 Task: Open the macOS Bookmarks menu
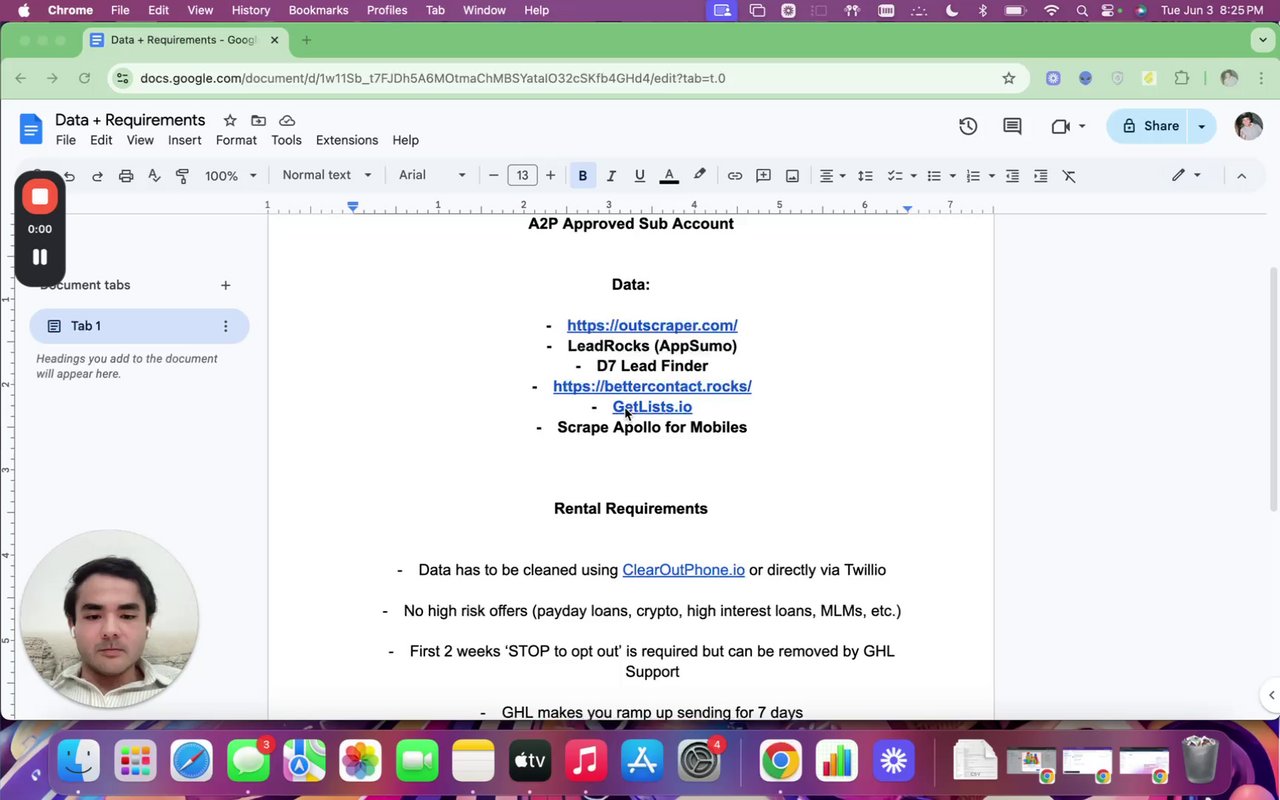tap(318, 10)
